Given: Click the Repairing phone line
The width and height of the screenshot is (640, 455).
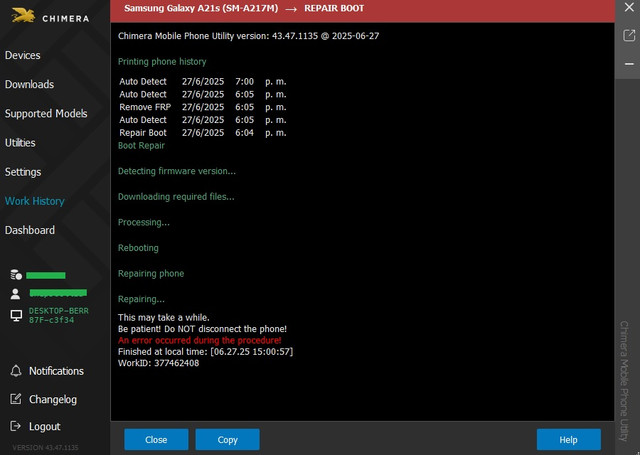Looking at the screenshot, I should [x=151, y=274].
